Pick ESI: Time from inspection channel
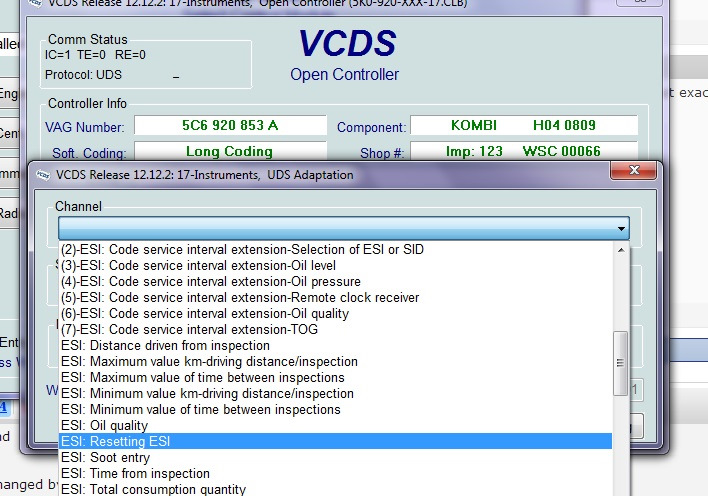 [335, 473]
